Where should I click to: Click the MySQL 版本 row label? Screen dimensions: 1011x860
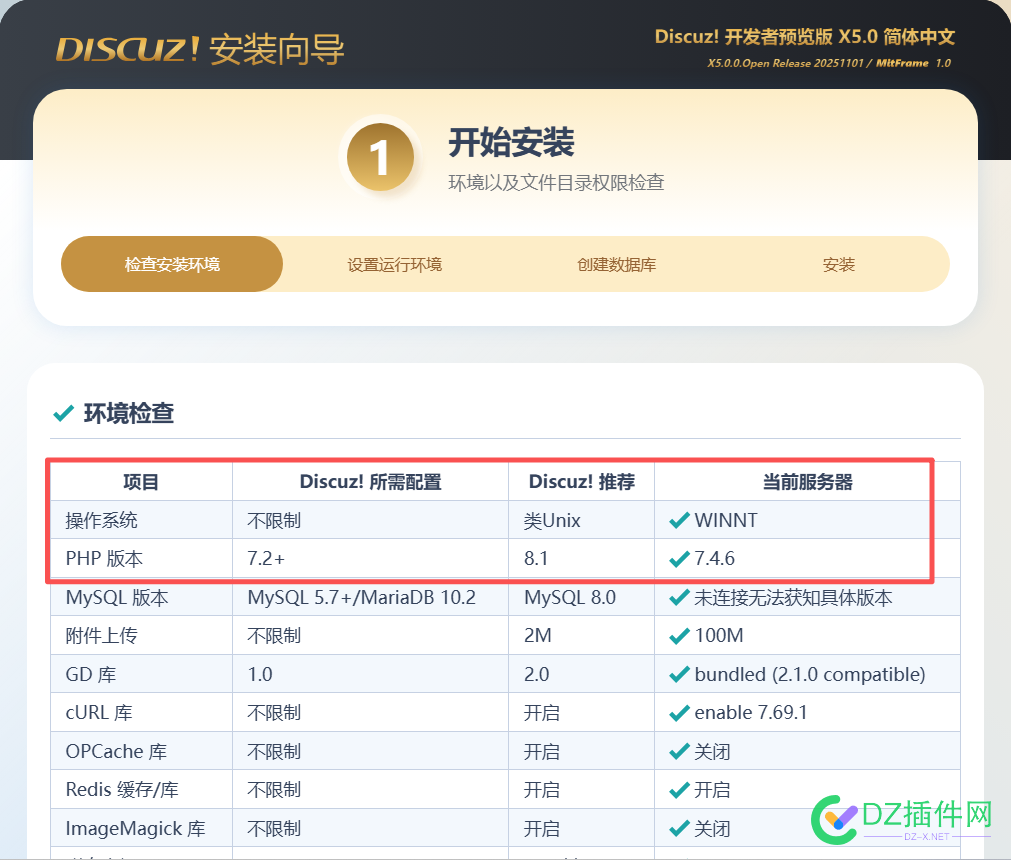pos(117,598)
